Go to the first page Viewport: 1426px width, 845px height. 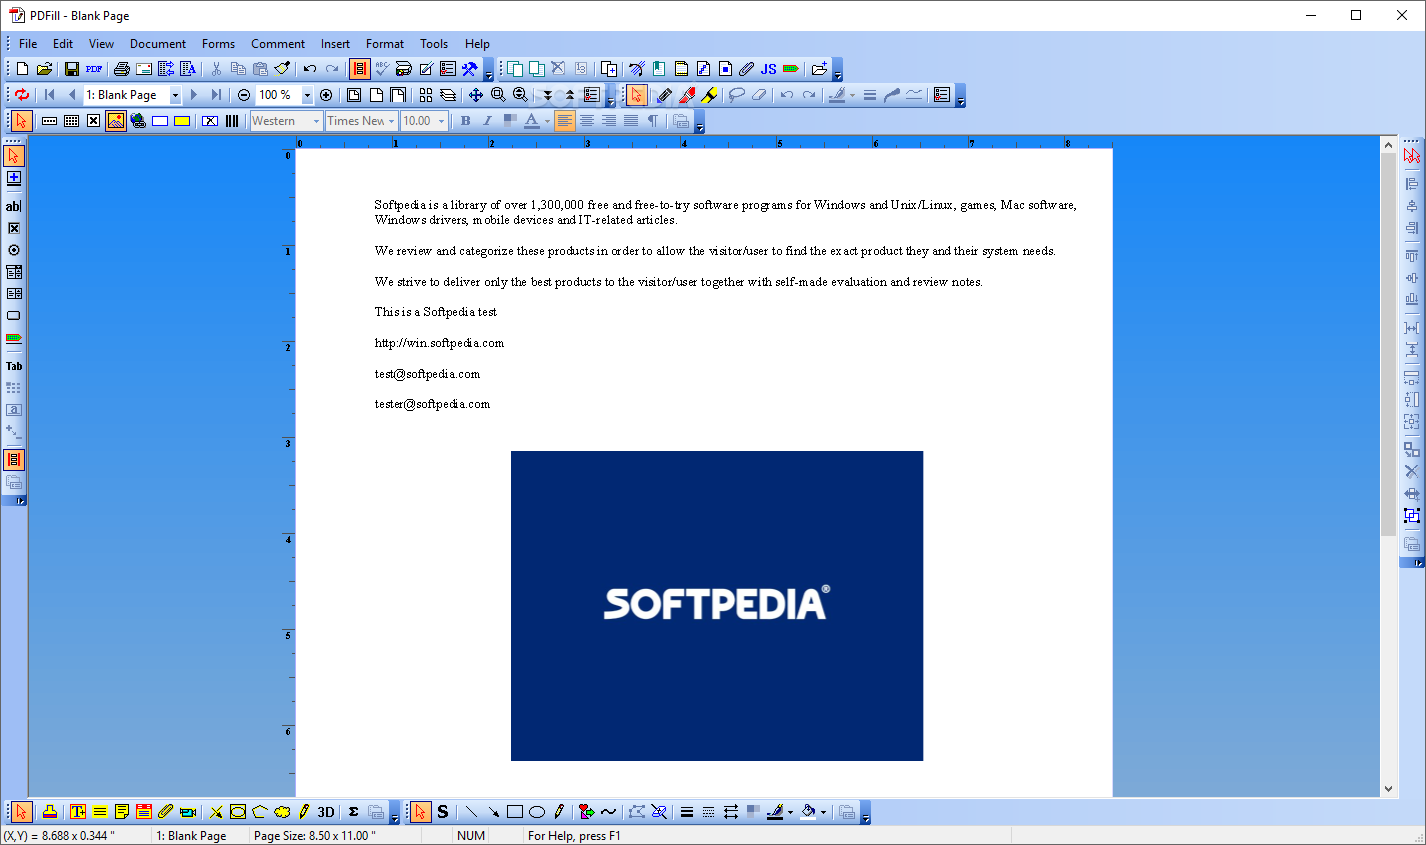click(50, 95)
